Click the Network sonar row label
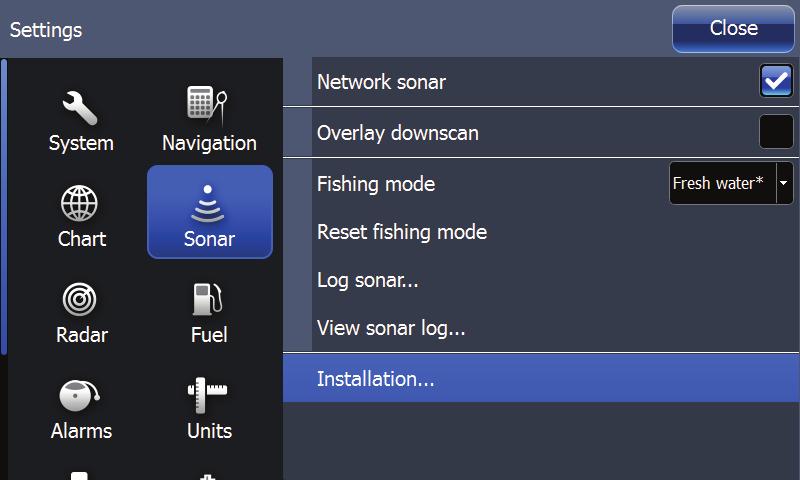 point(382,82)
